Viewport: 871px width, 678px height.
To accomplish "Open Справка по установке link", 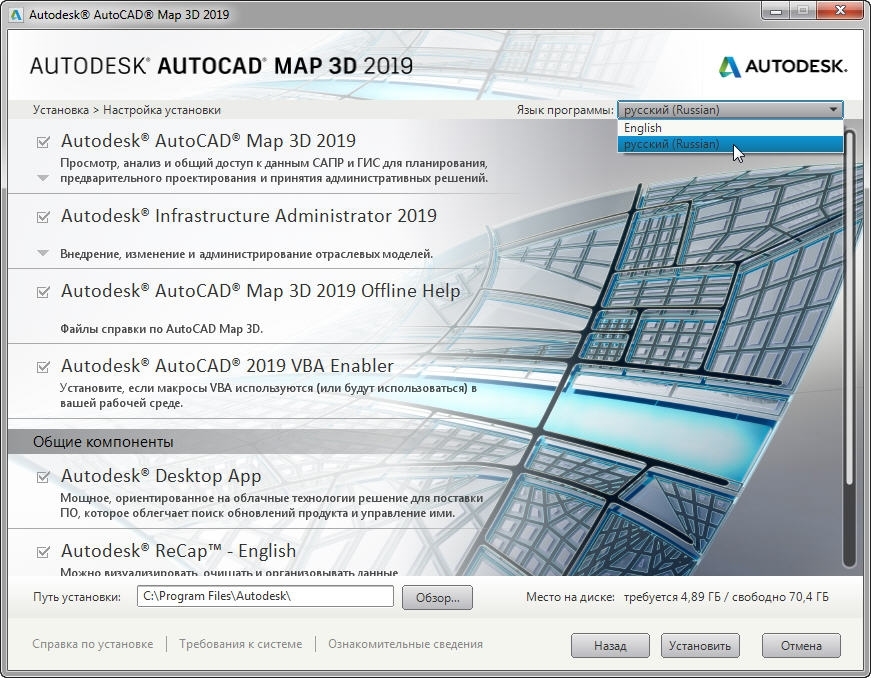I will click(x=93, y=644).
